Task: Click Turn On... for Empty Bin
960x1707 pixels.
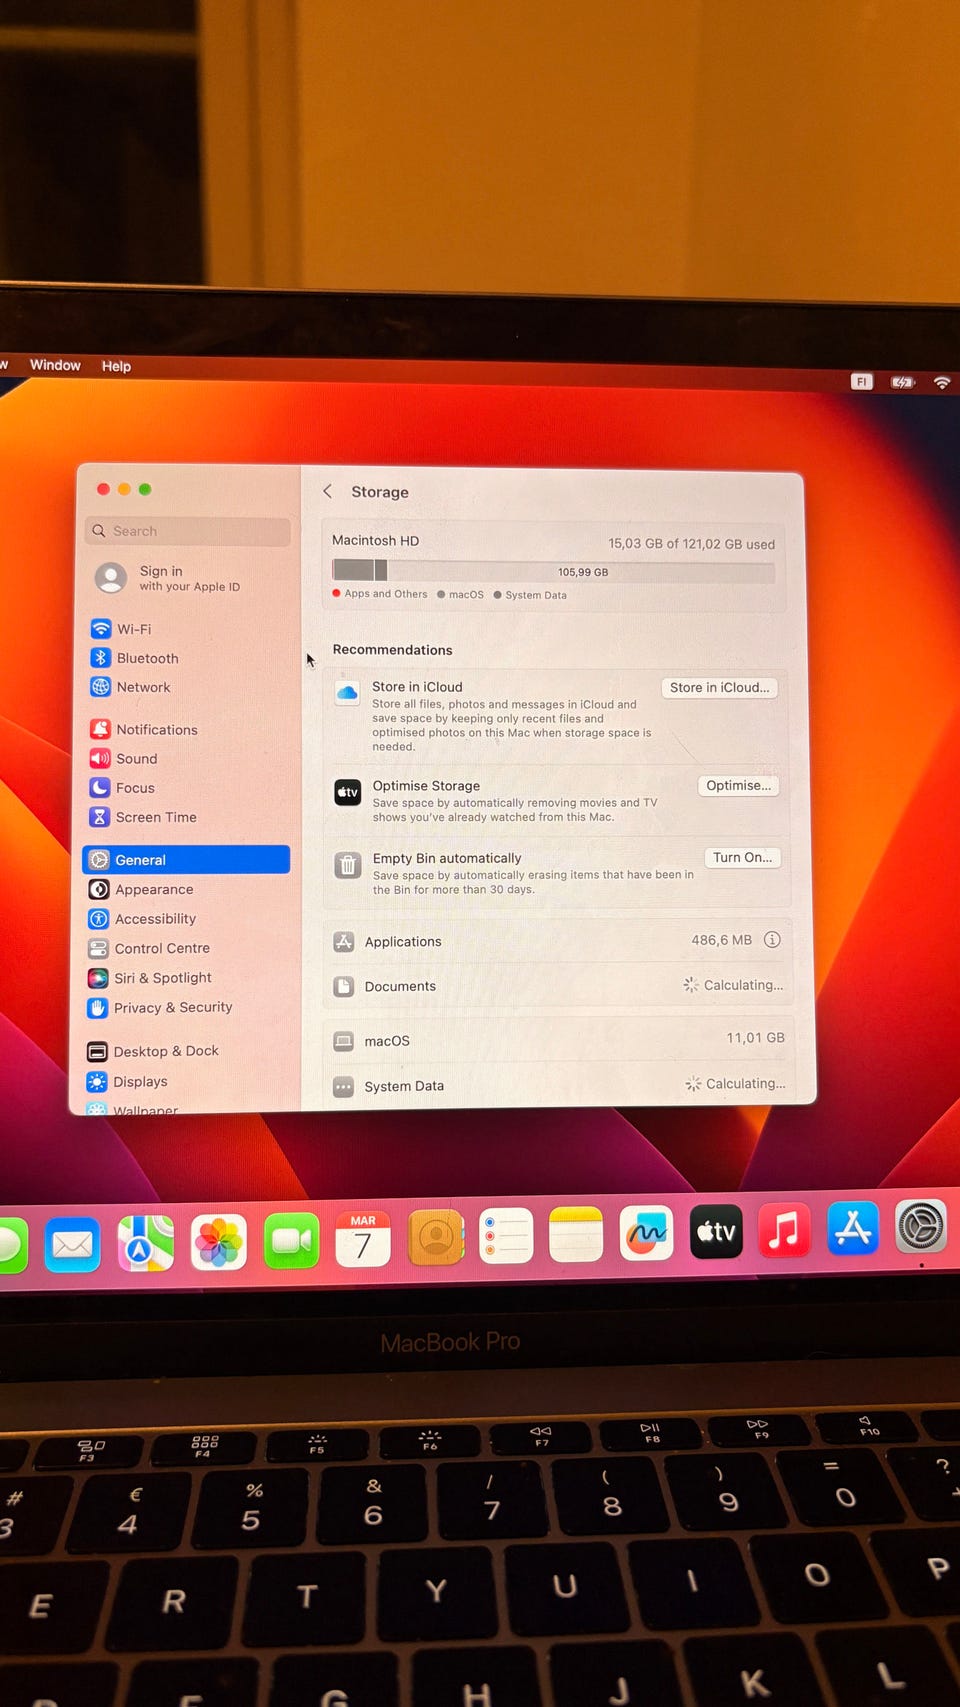Action: click(742, 857)
